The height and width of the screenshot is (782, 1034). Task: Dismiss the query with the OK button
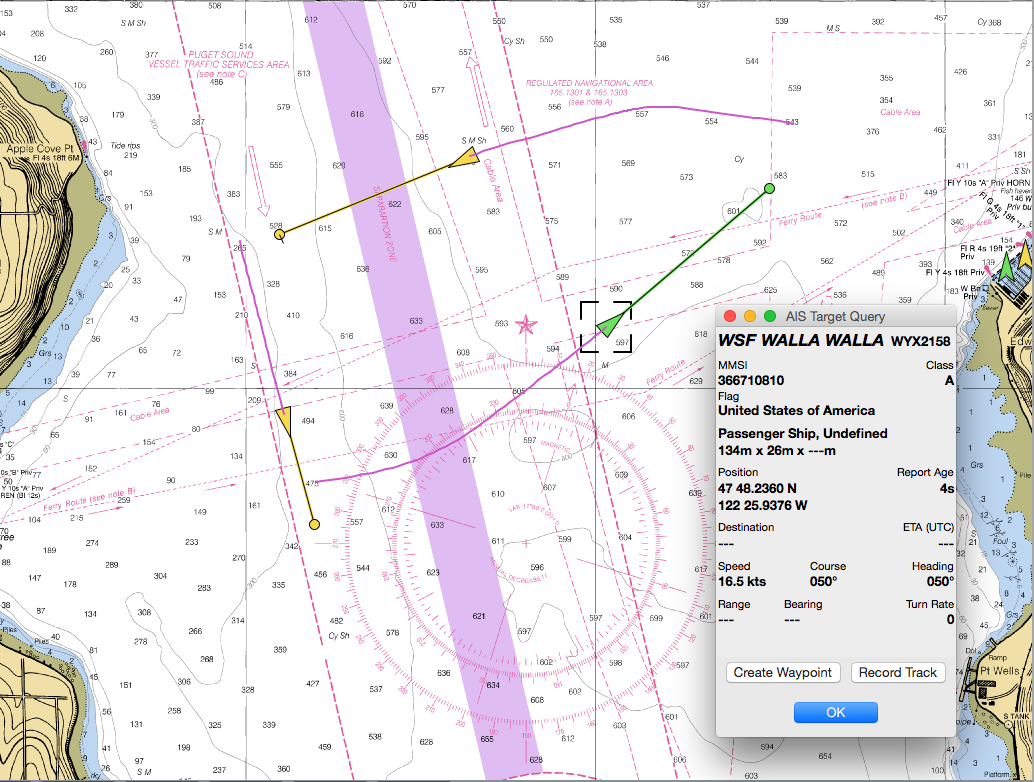(x=835, y=712)
